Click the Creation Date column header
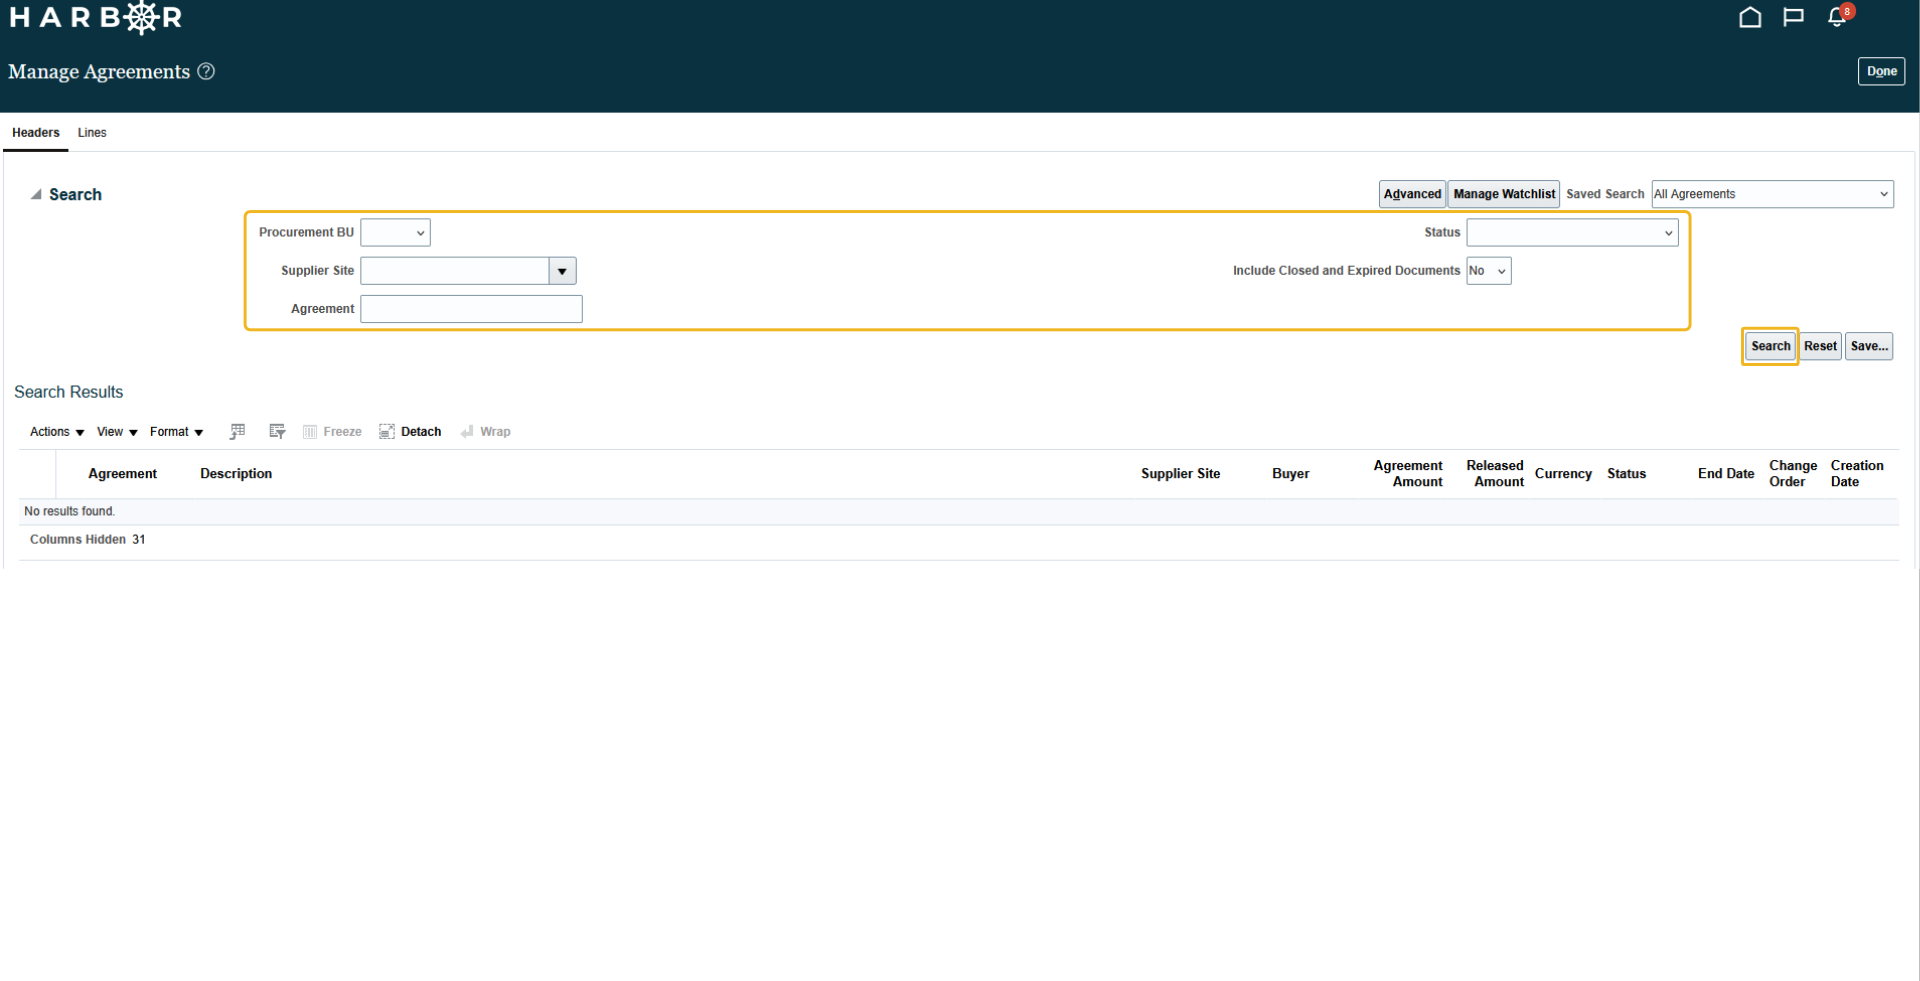The width and height of the screenshot is (1920, 981). [x=1857, y=474]
